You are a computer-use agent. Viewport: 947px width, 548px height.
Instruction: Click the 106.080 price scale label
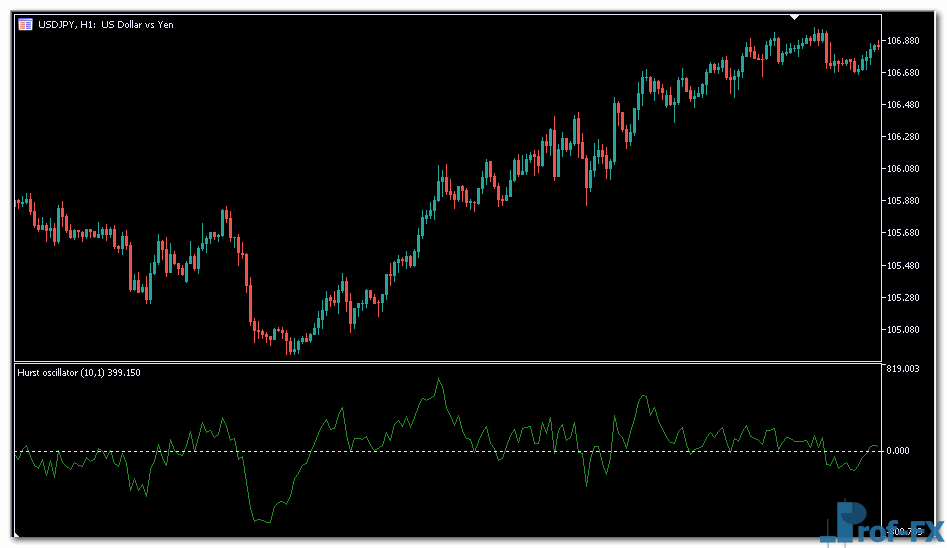[902, 169]
